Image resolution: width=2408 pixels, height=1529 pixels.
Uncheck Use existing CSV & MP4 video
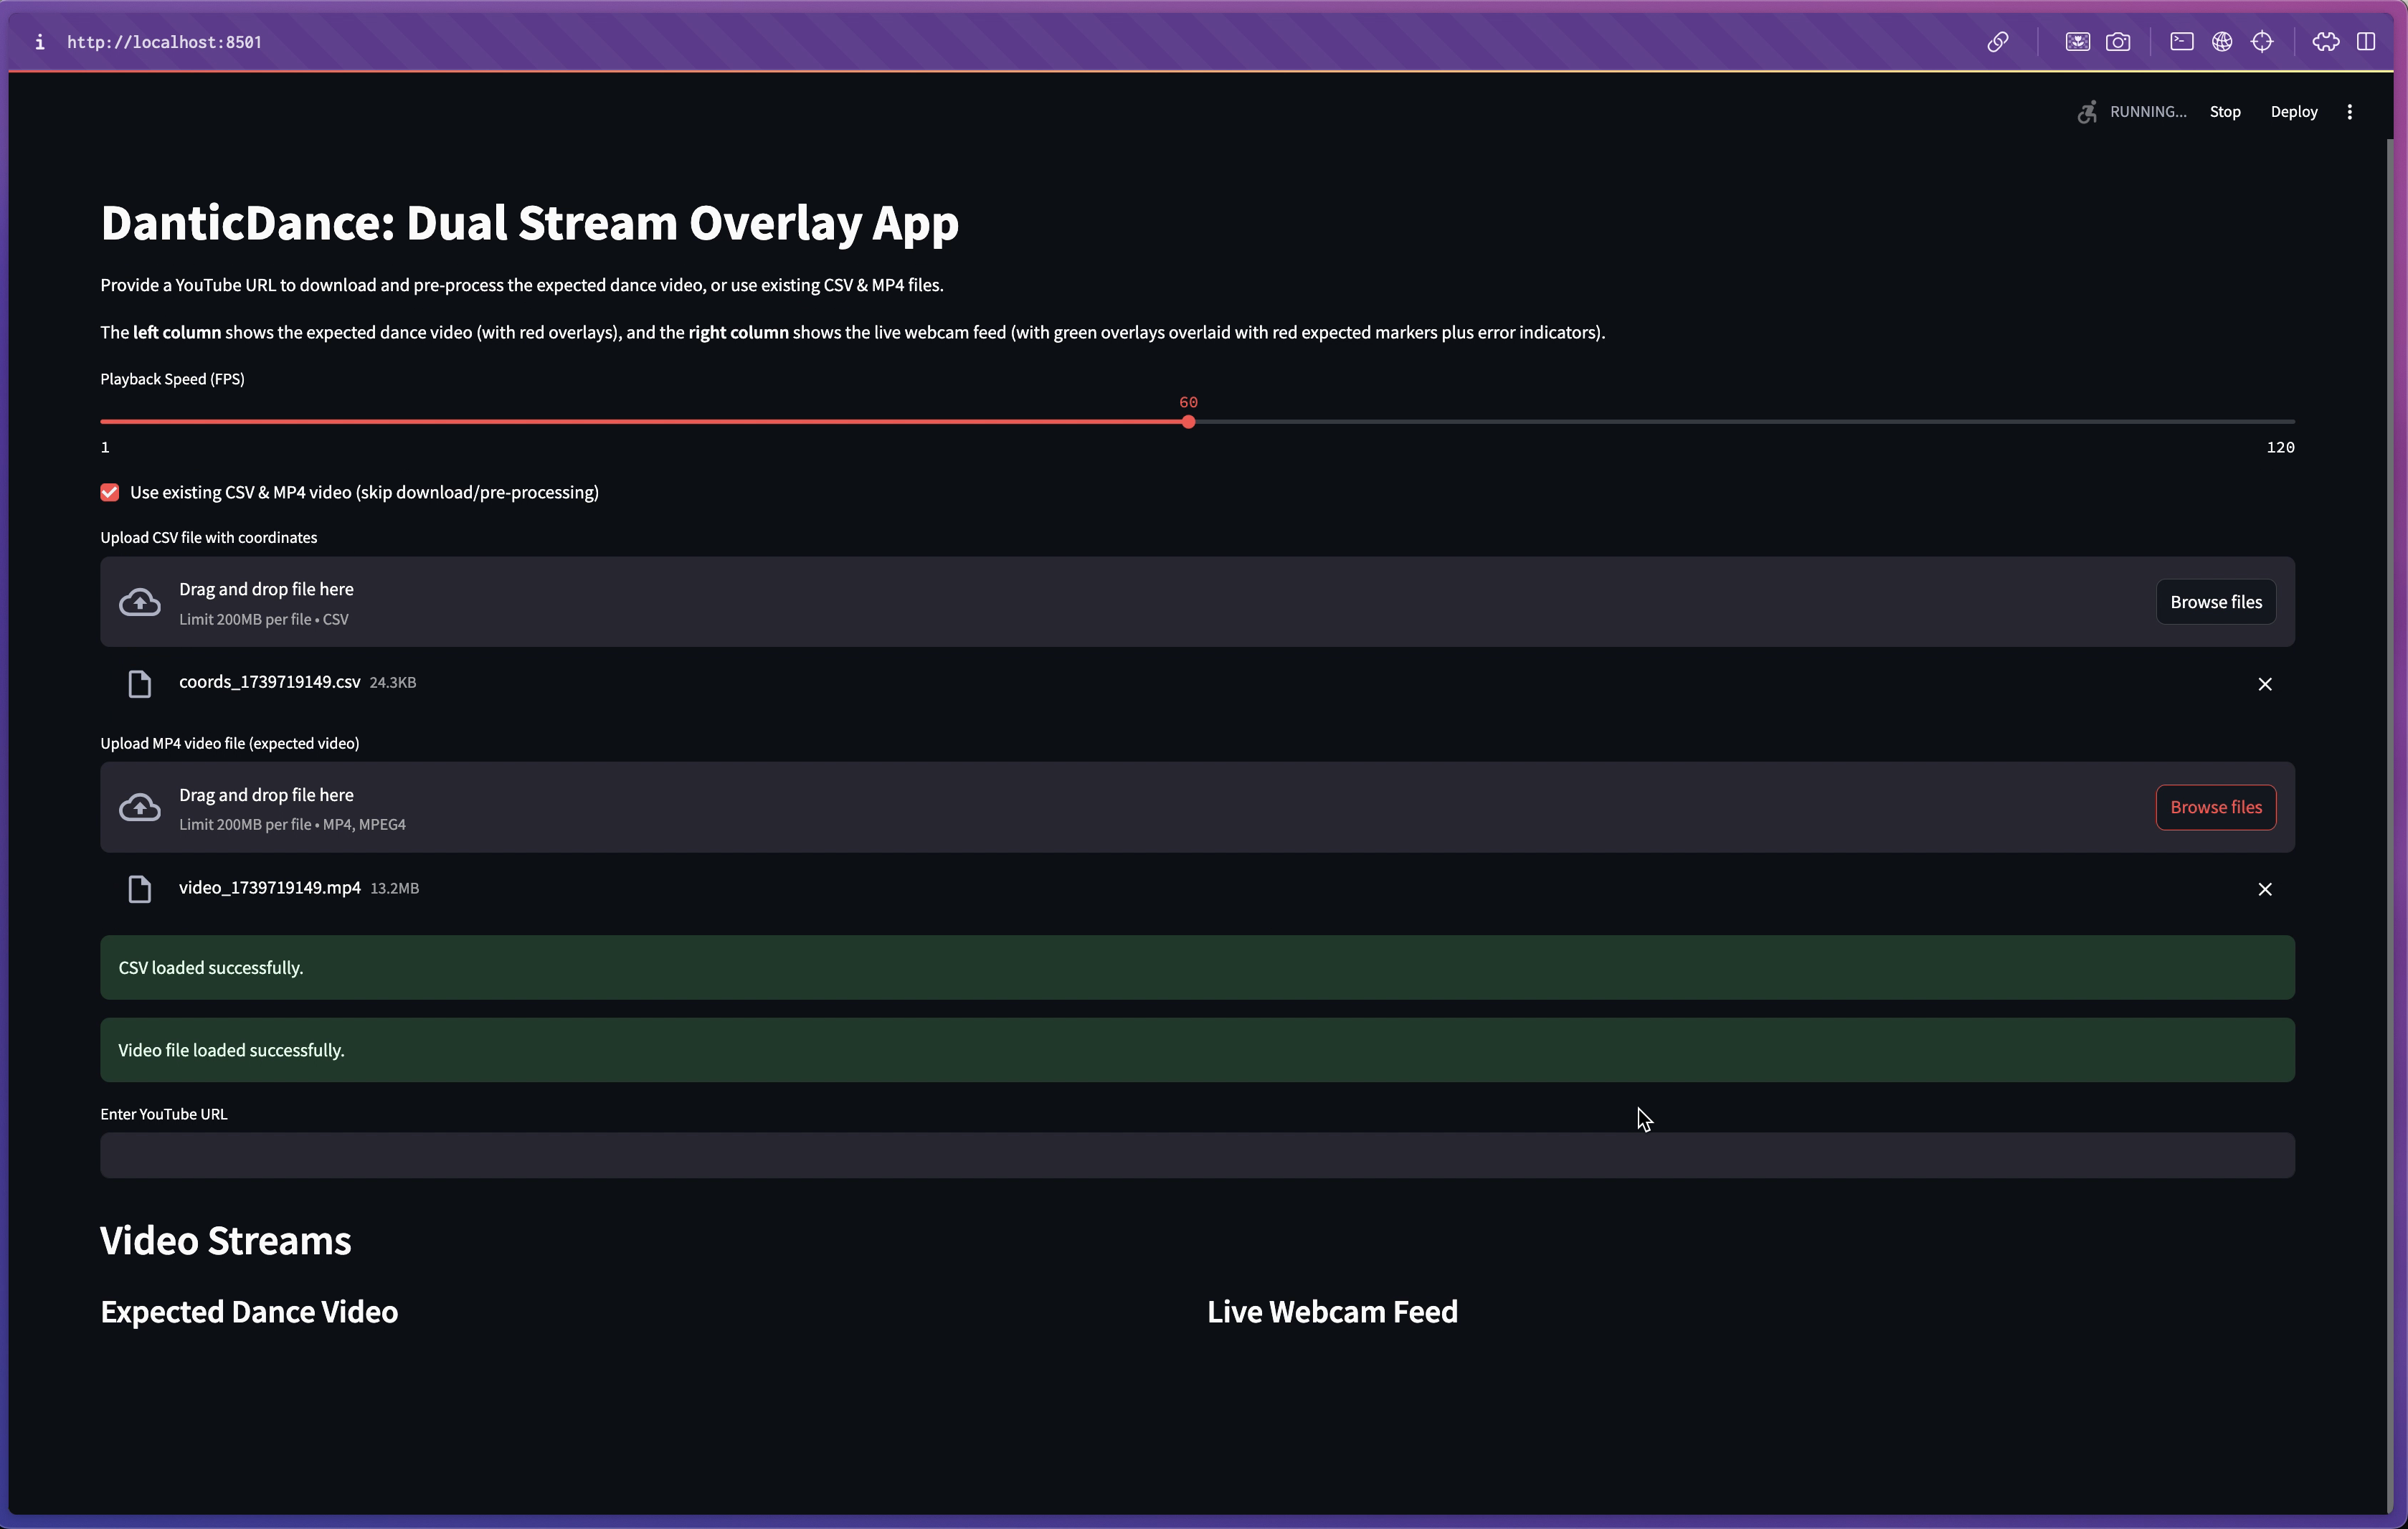point(110,492)
